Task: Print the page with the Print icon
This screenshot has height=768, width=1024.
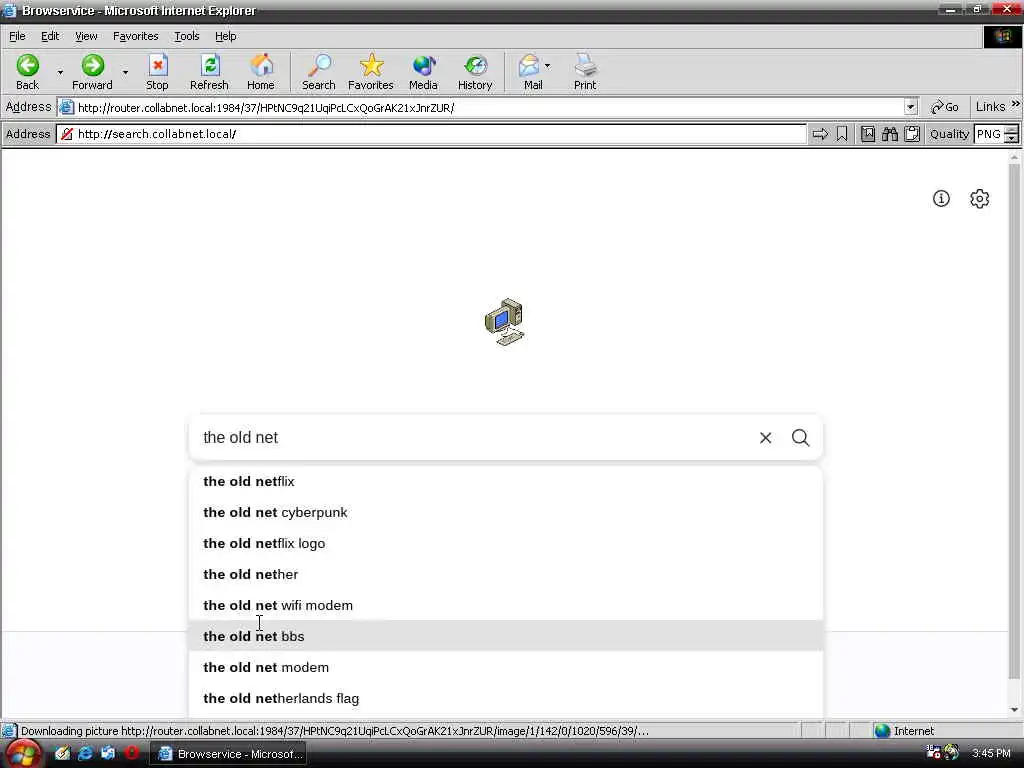Action: pos(585,72)
